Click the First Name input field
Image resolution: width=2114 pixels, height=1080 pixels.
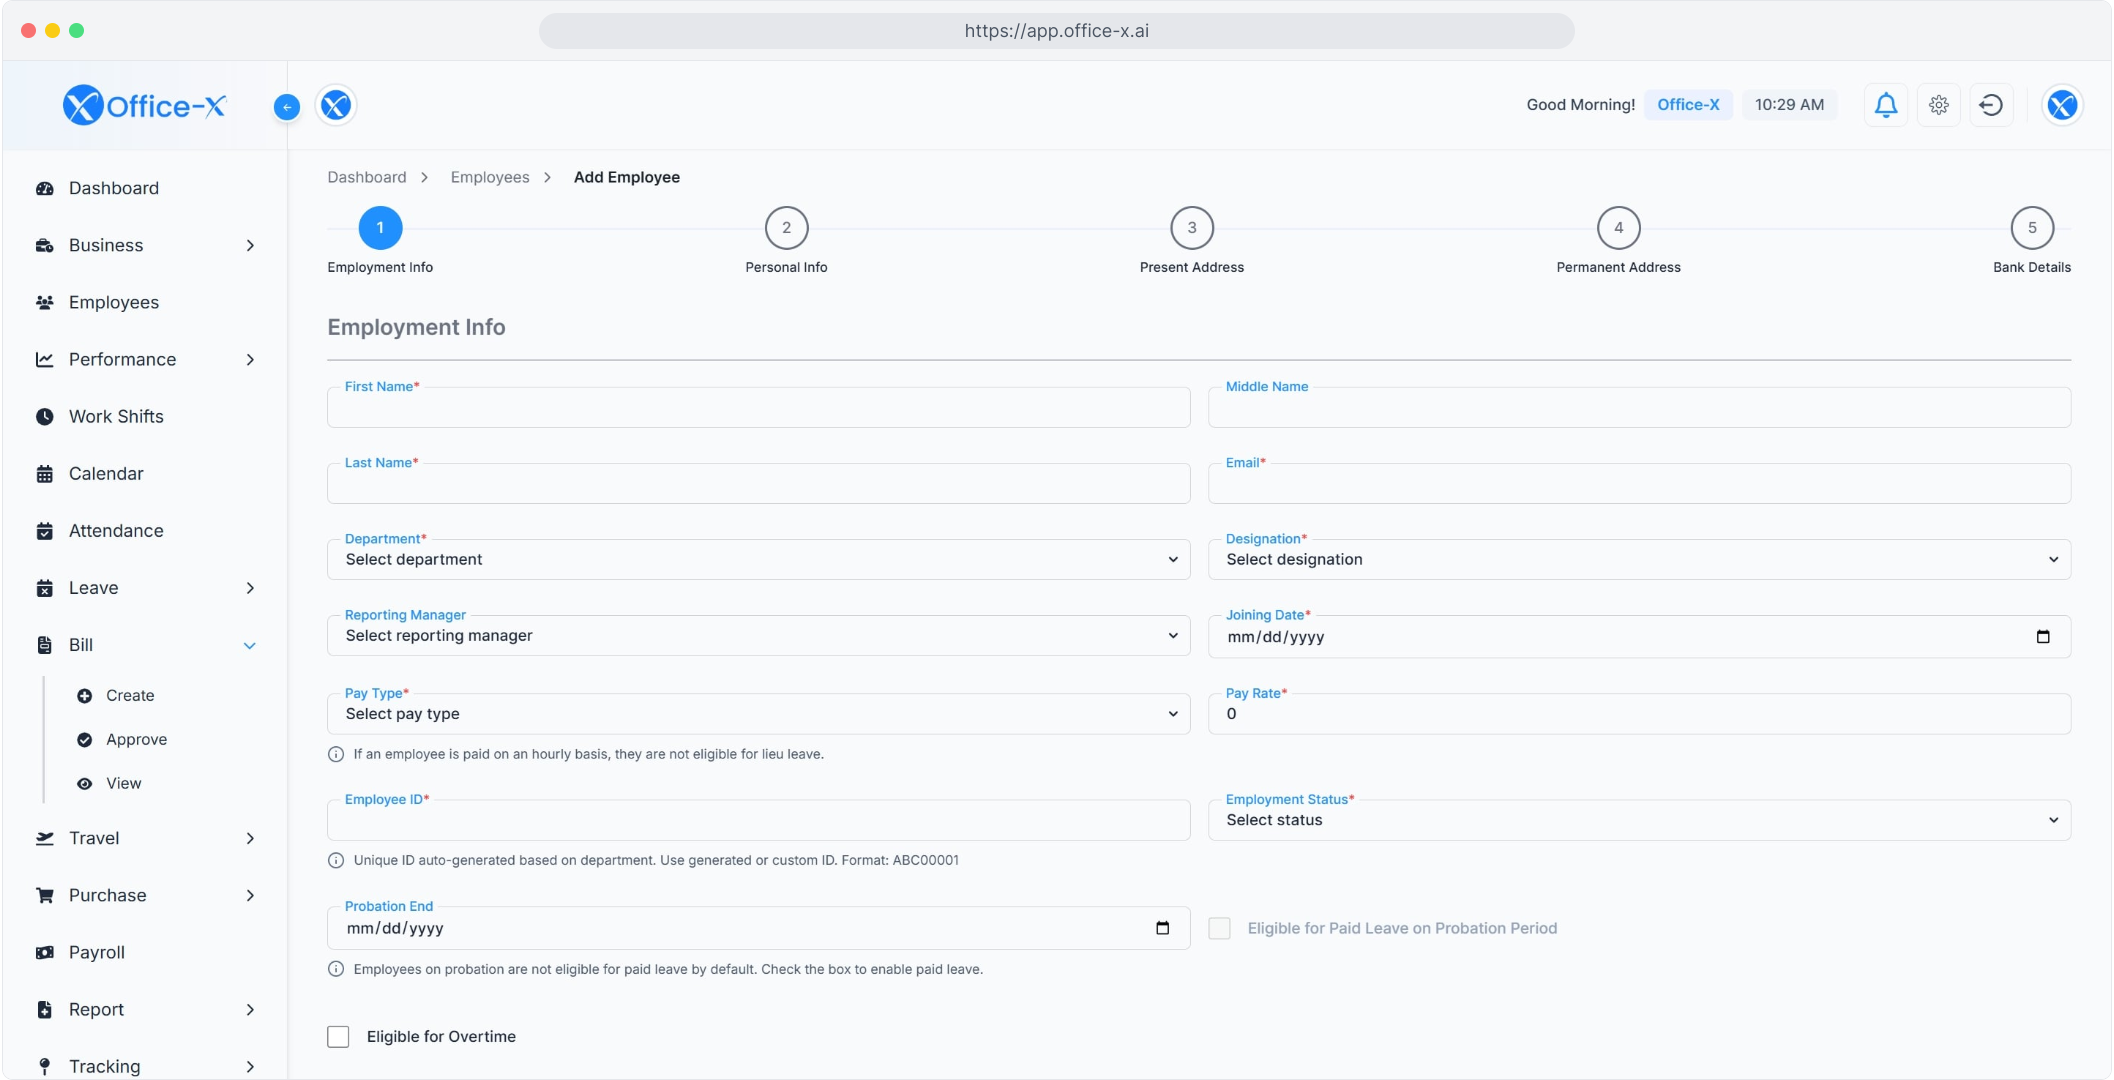pyautogui.click(x=758, y=408)
